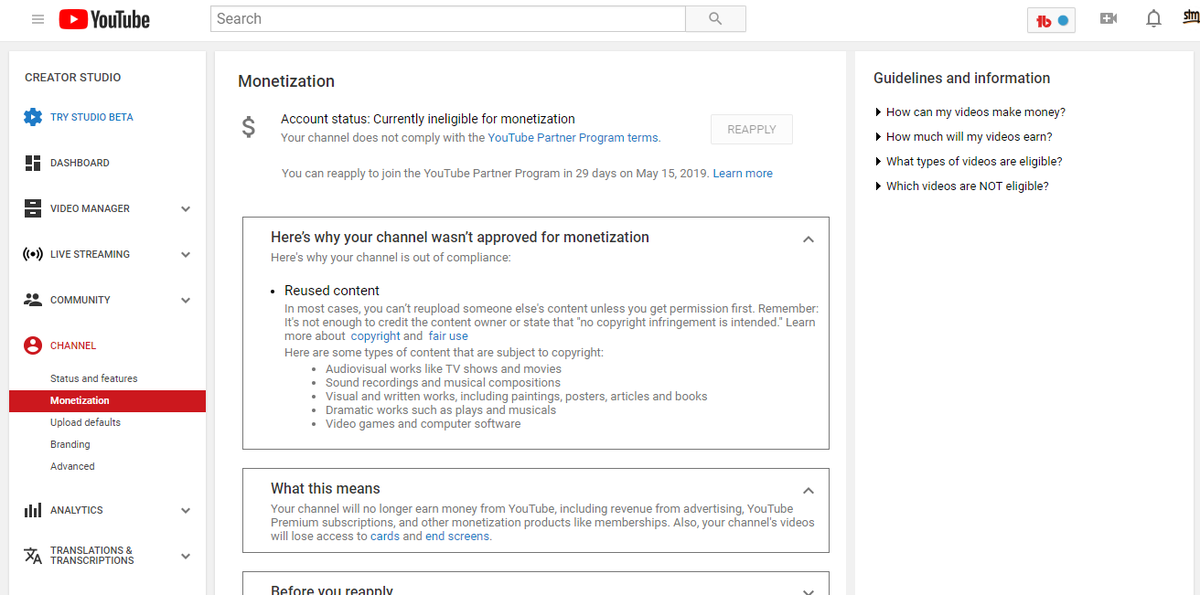Screen dimensions: 1200x595
Task: Open Video Manager menu item
Action: pos(90,209)
